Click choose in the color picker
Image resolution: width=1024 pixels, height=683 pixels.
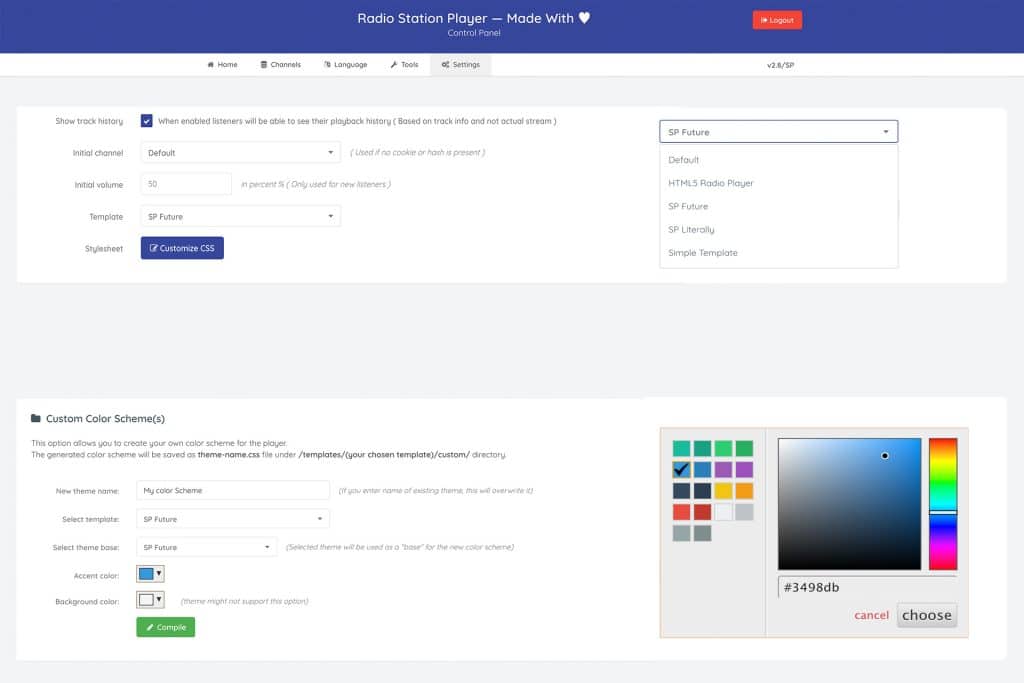927,615
